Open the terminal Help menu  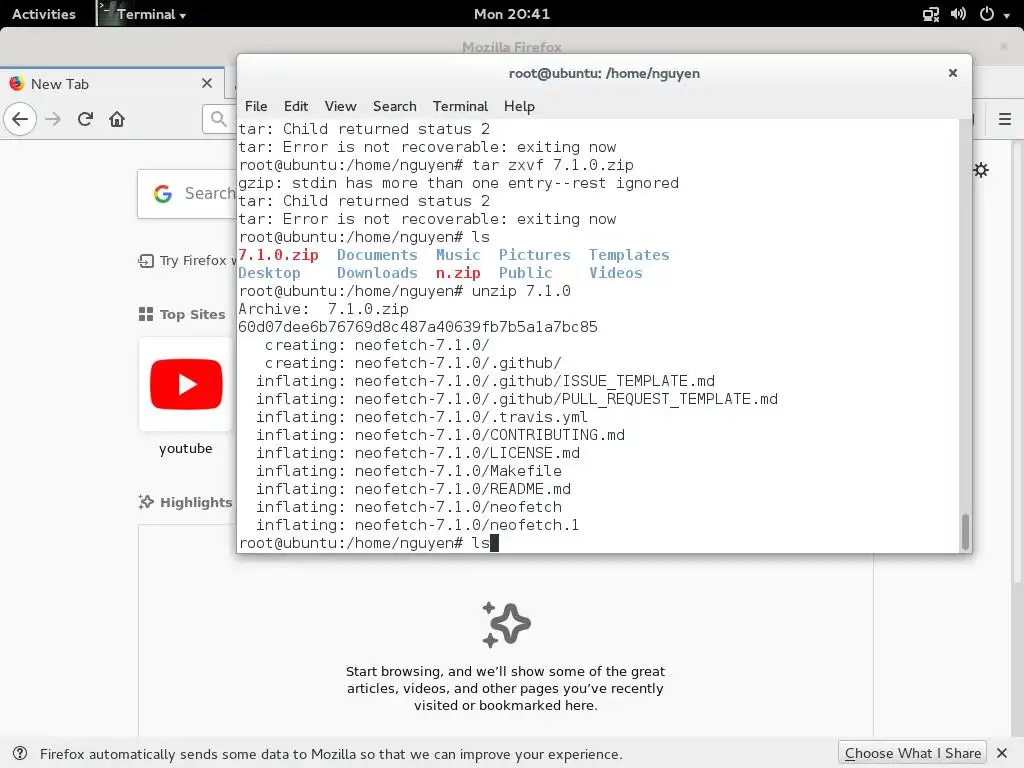pyautogui.click(x=519, y=106)
